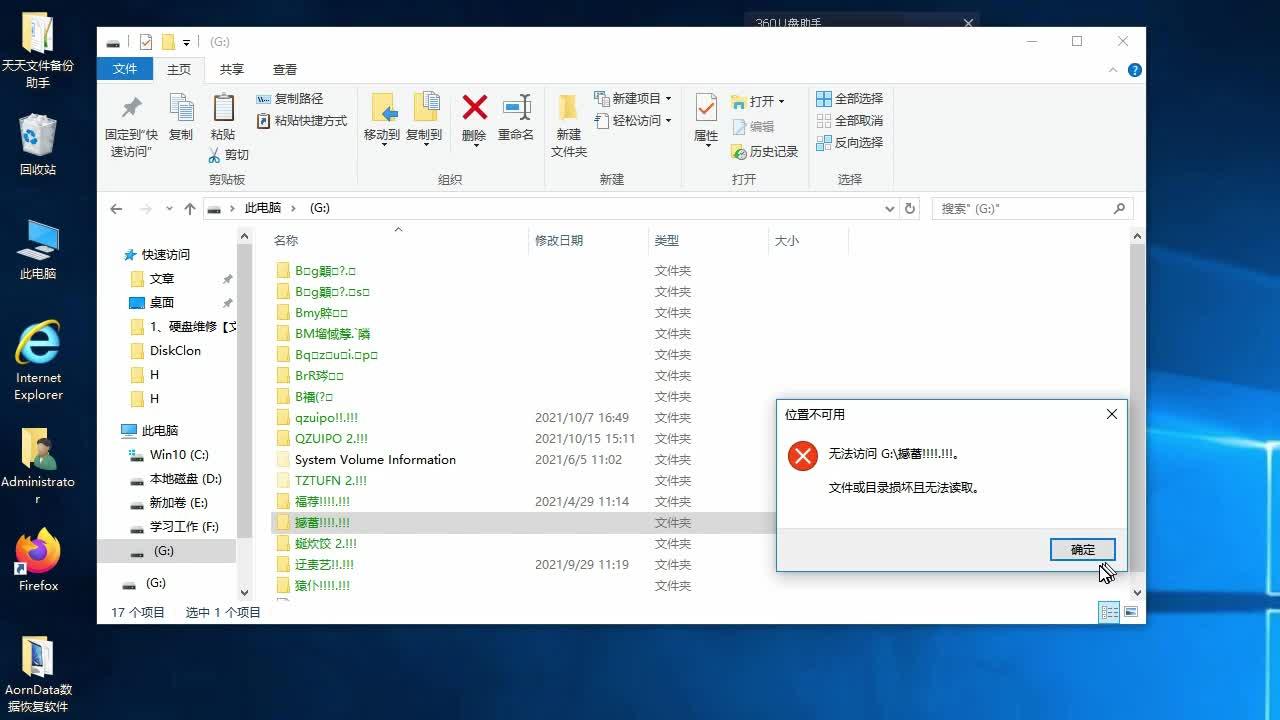Switch to Large icons view in status bar
The height and width of the screenshot is (720, 1280).
tap(1131, 612)
